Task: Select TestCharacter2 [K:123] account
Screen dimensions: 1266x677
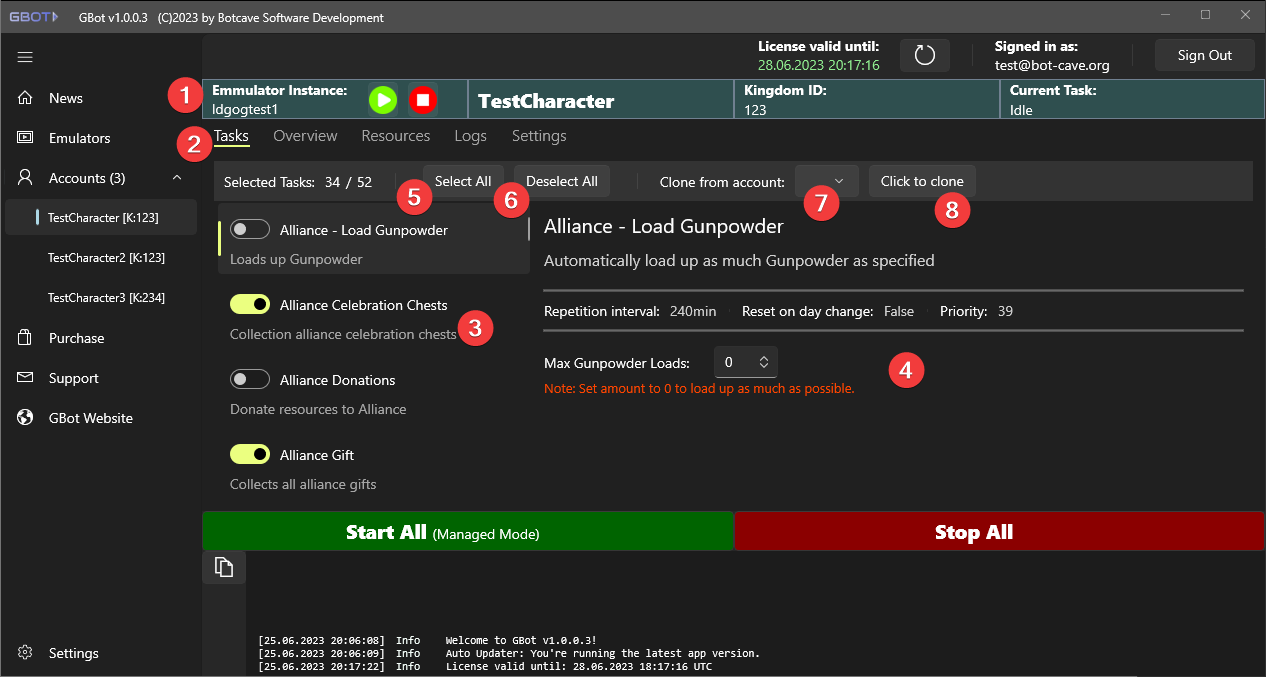Action: pyautogui.click(x=106, y=258)
